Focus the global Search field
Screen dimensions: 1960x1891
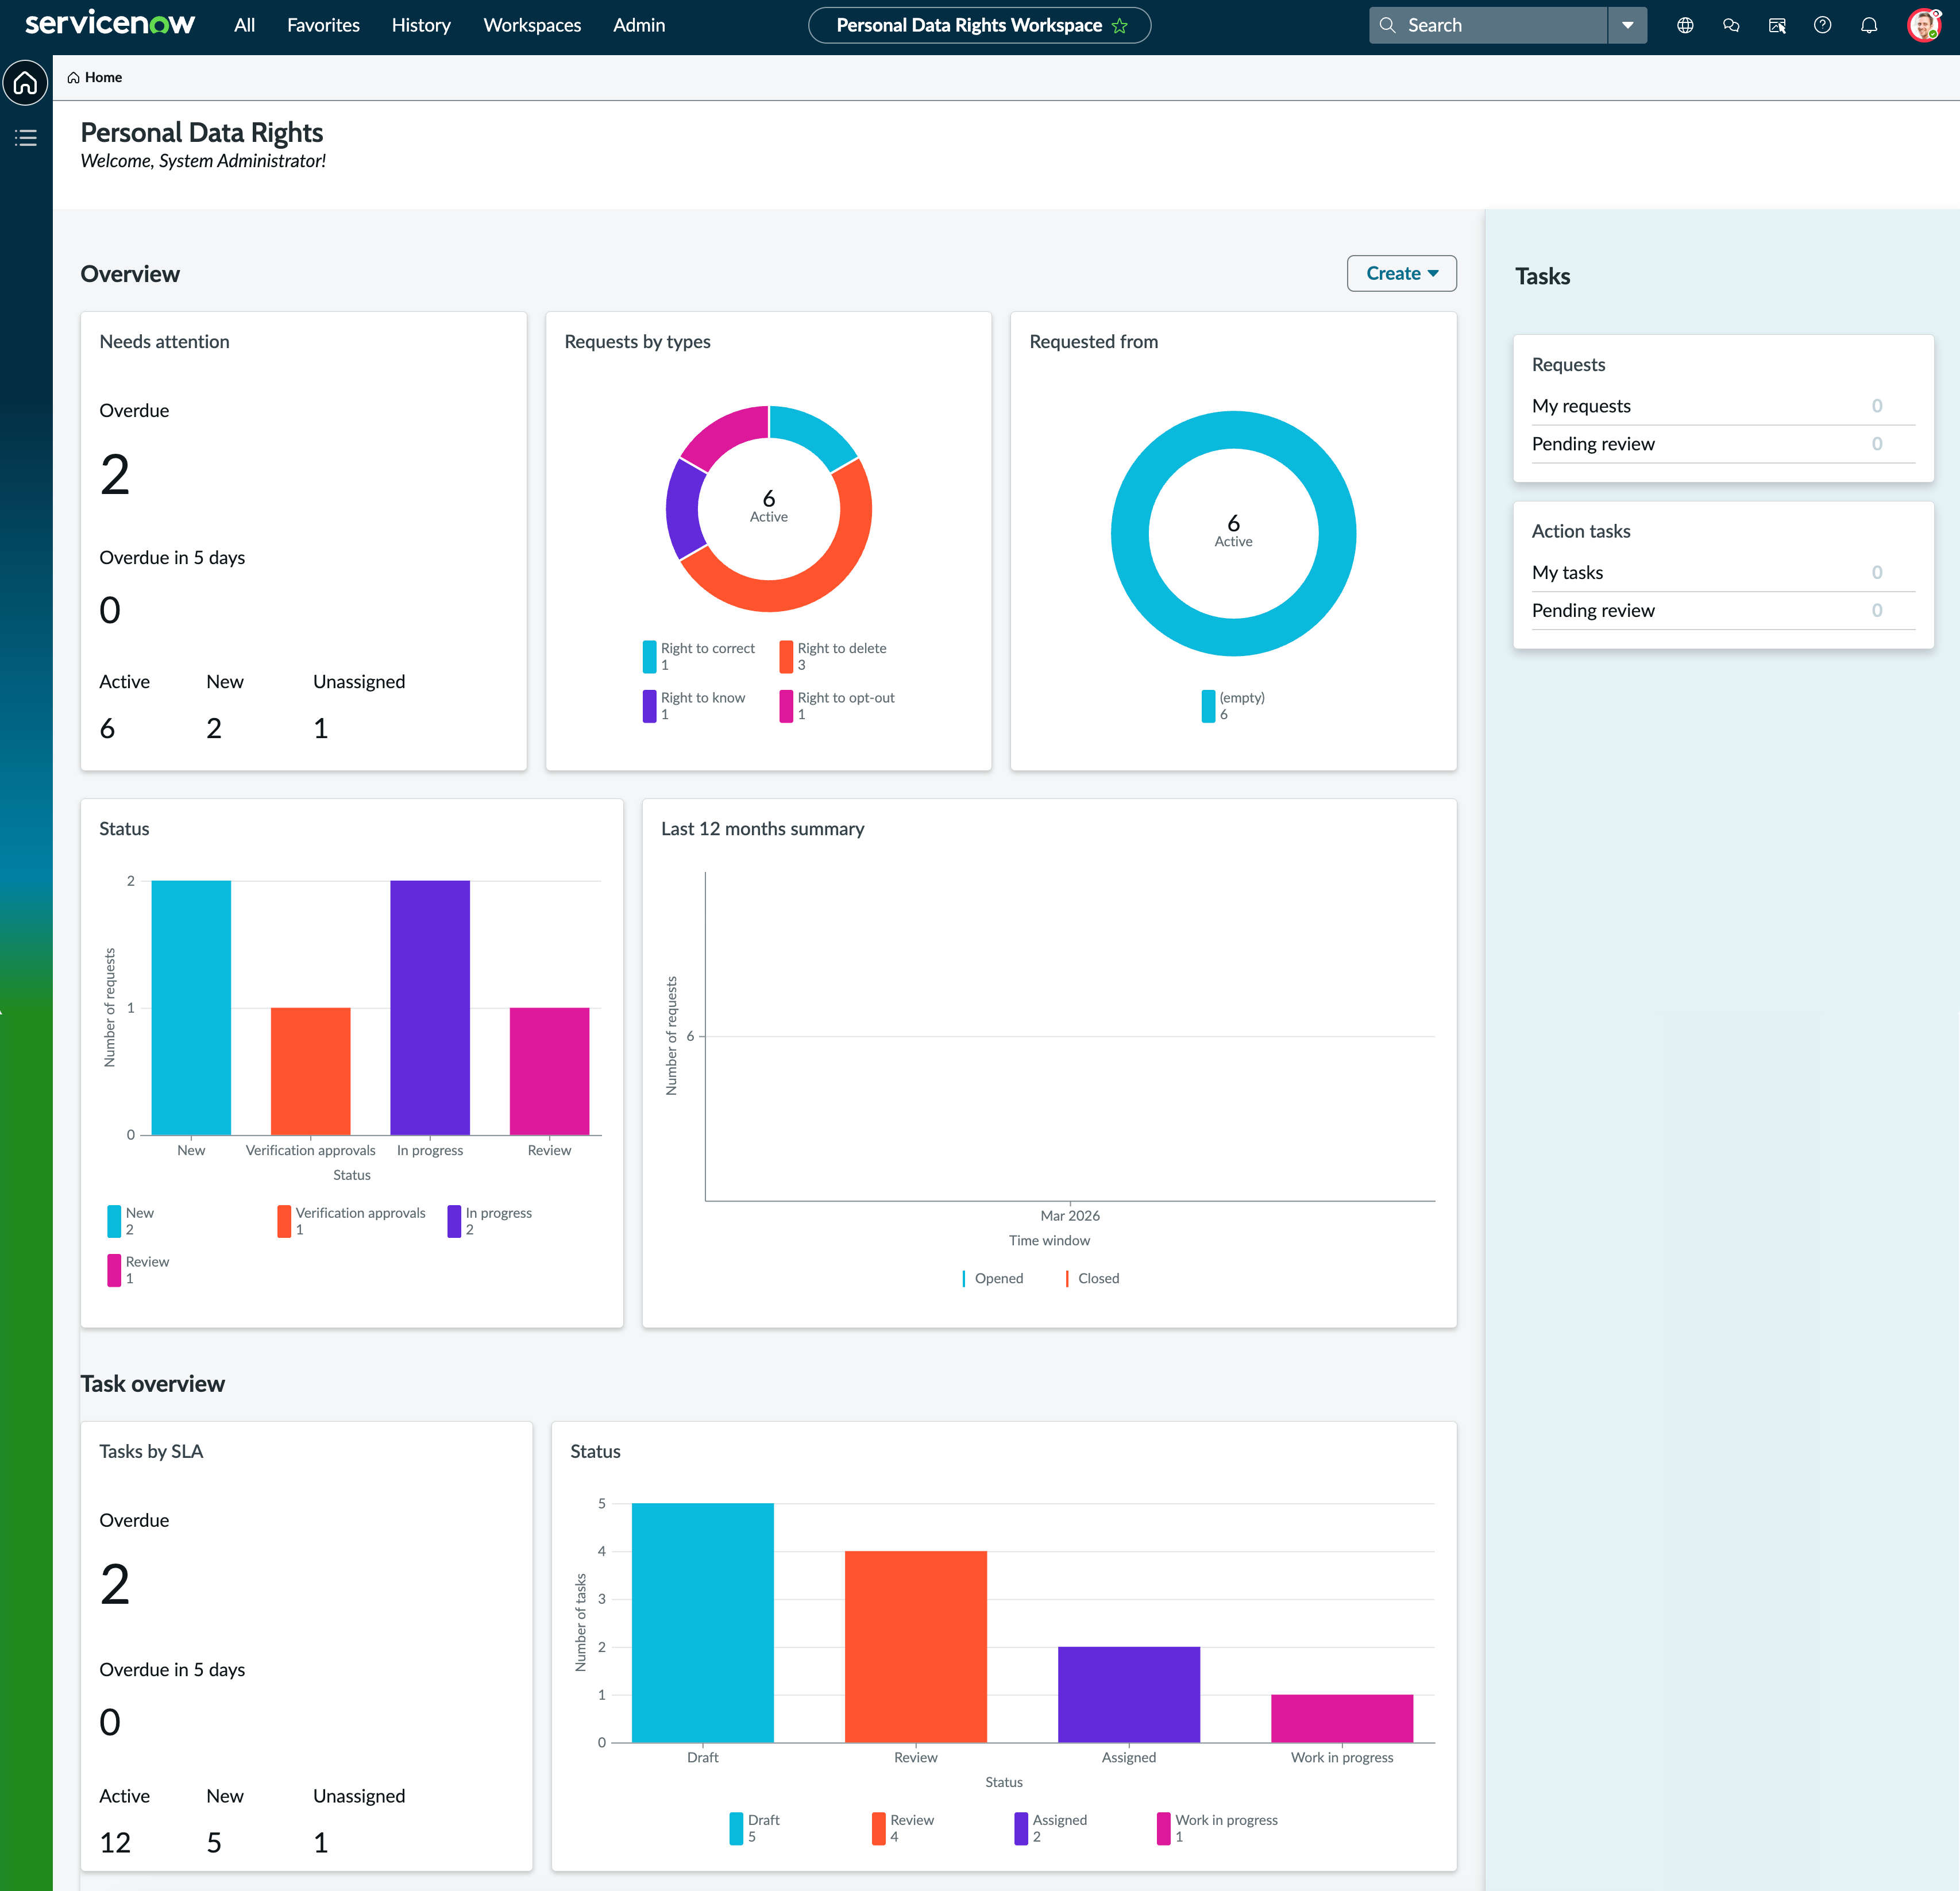[1488, 25]
